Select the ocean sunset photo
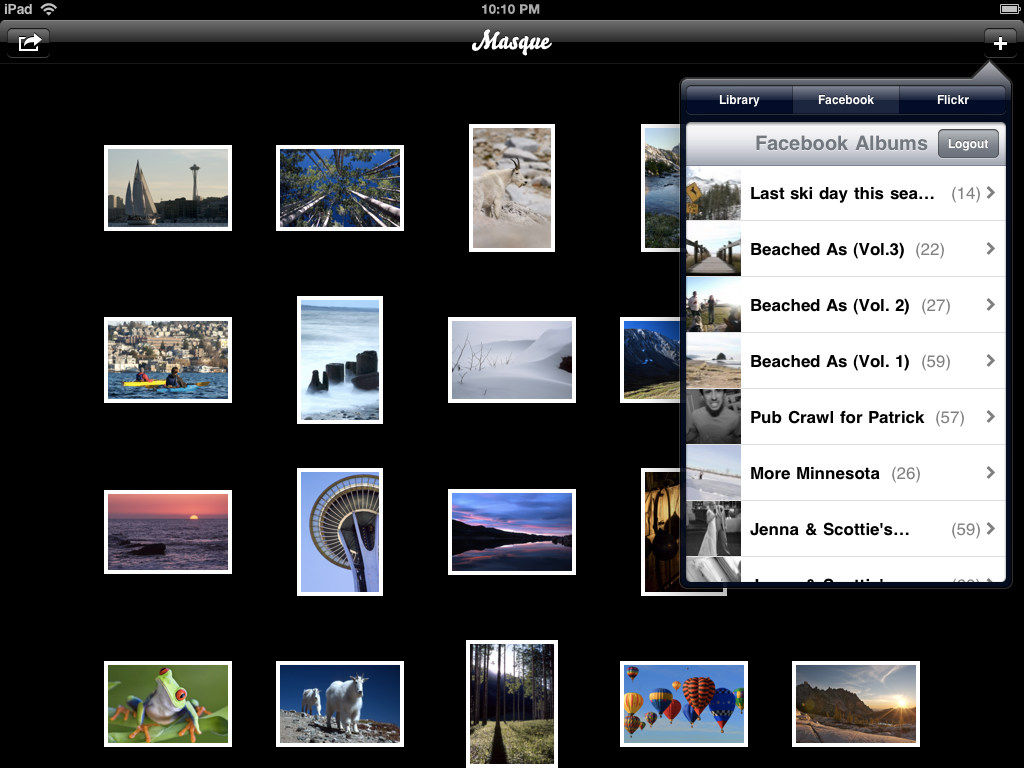 [168, 532]
